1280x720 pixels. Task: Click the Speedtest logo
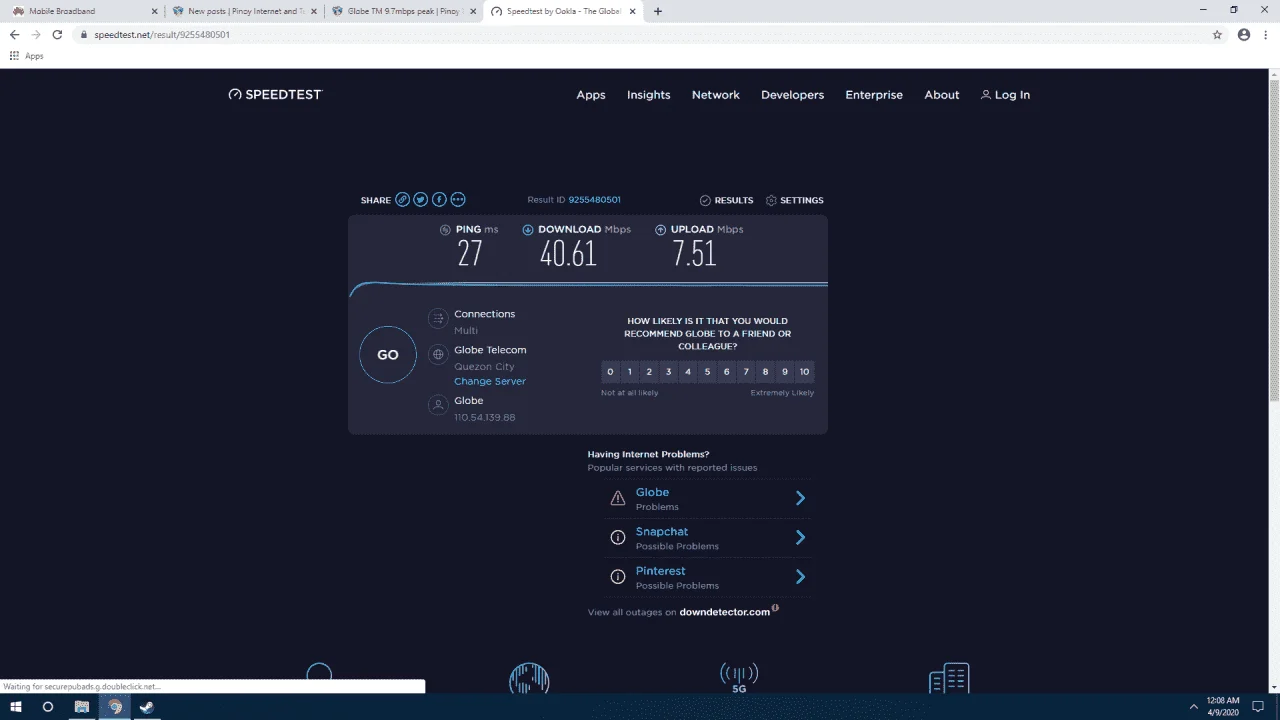[276, 94]
